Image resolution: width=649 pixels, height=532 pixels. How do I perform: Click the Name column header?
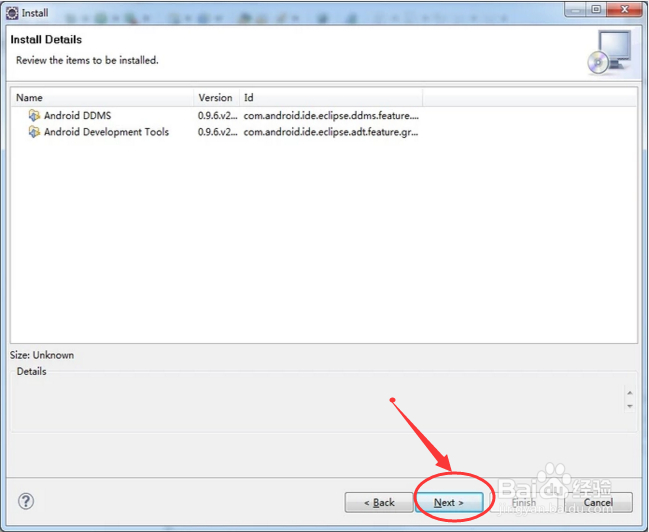[102, 98]
